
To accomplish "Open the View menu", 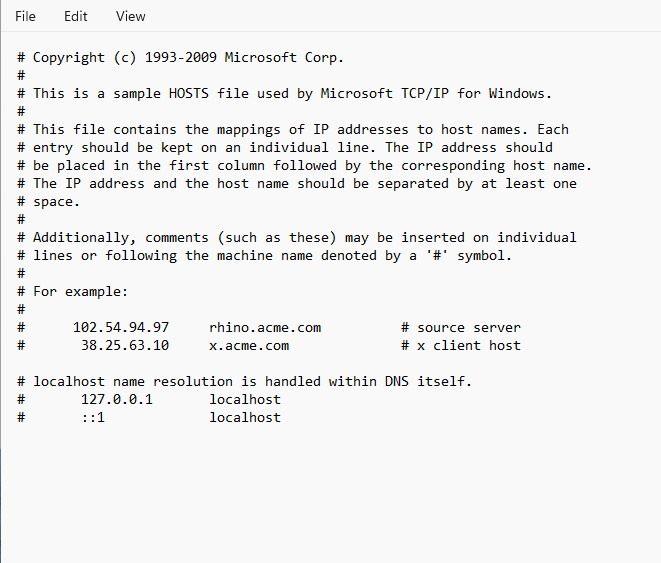I will (130, 16).
